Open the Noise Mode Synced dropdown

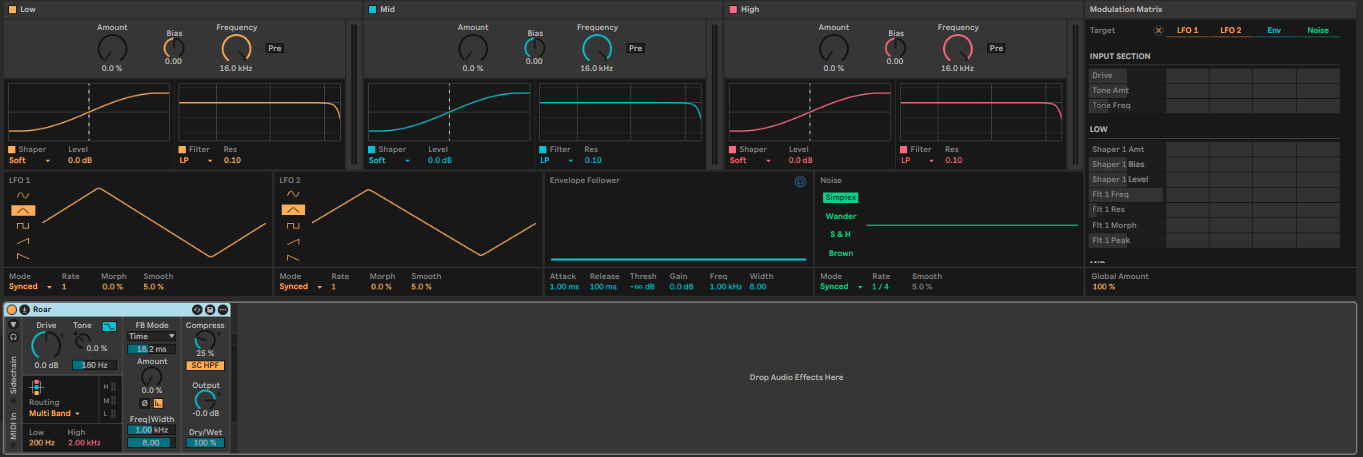coord(842,287)
